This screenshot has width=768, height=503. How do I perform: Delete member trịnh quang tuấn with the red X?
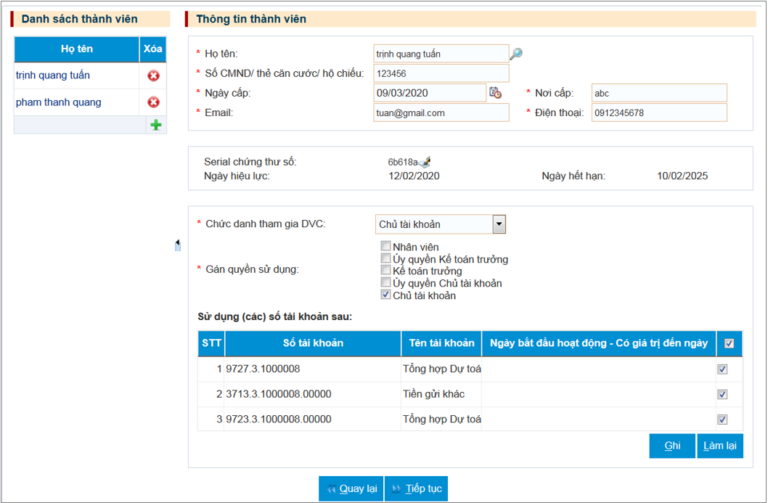[x=153, y=76]
